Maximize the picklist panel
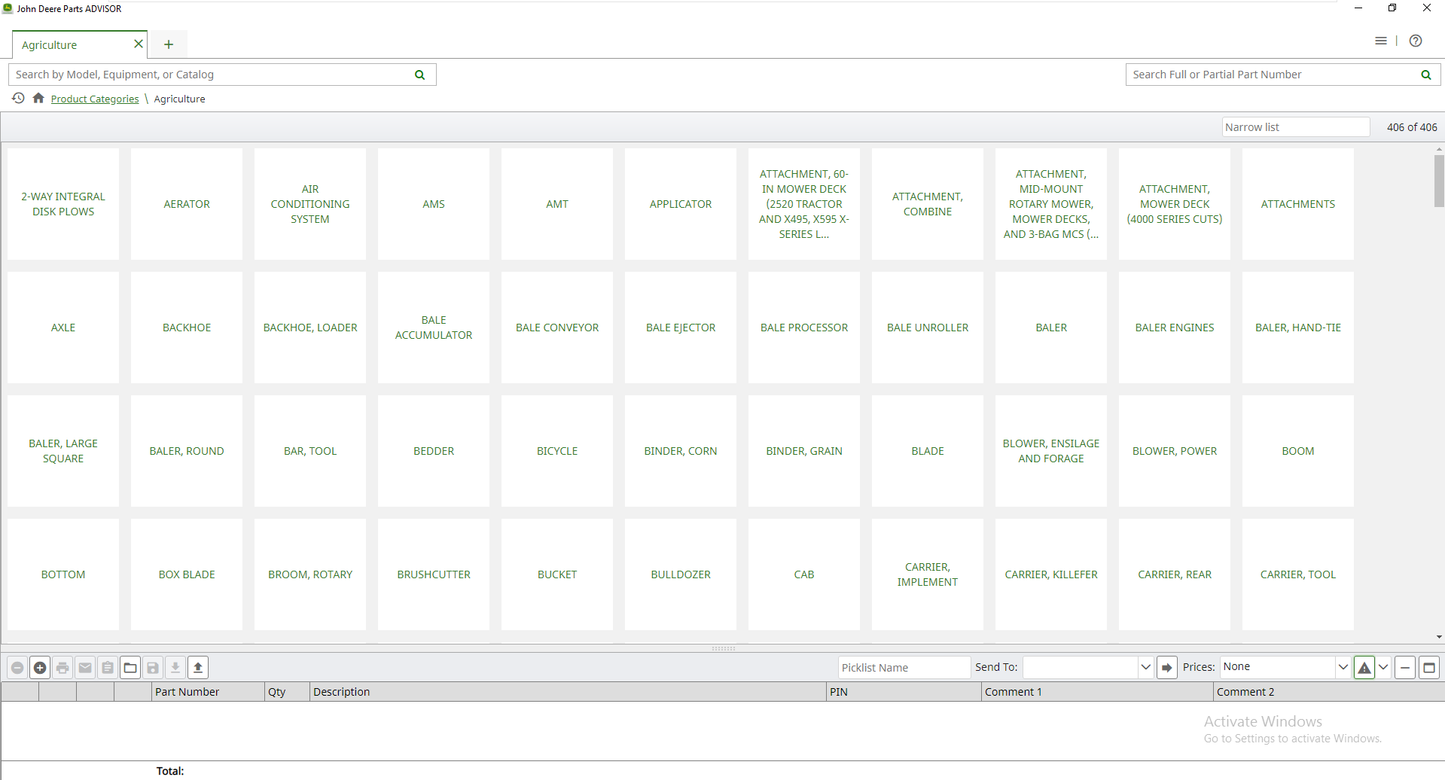 coord(1429,667)
